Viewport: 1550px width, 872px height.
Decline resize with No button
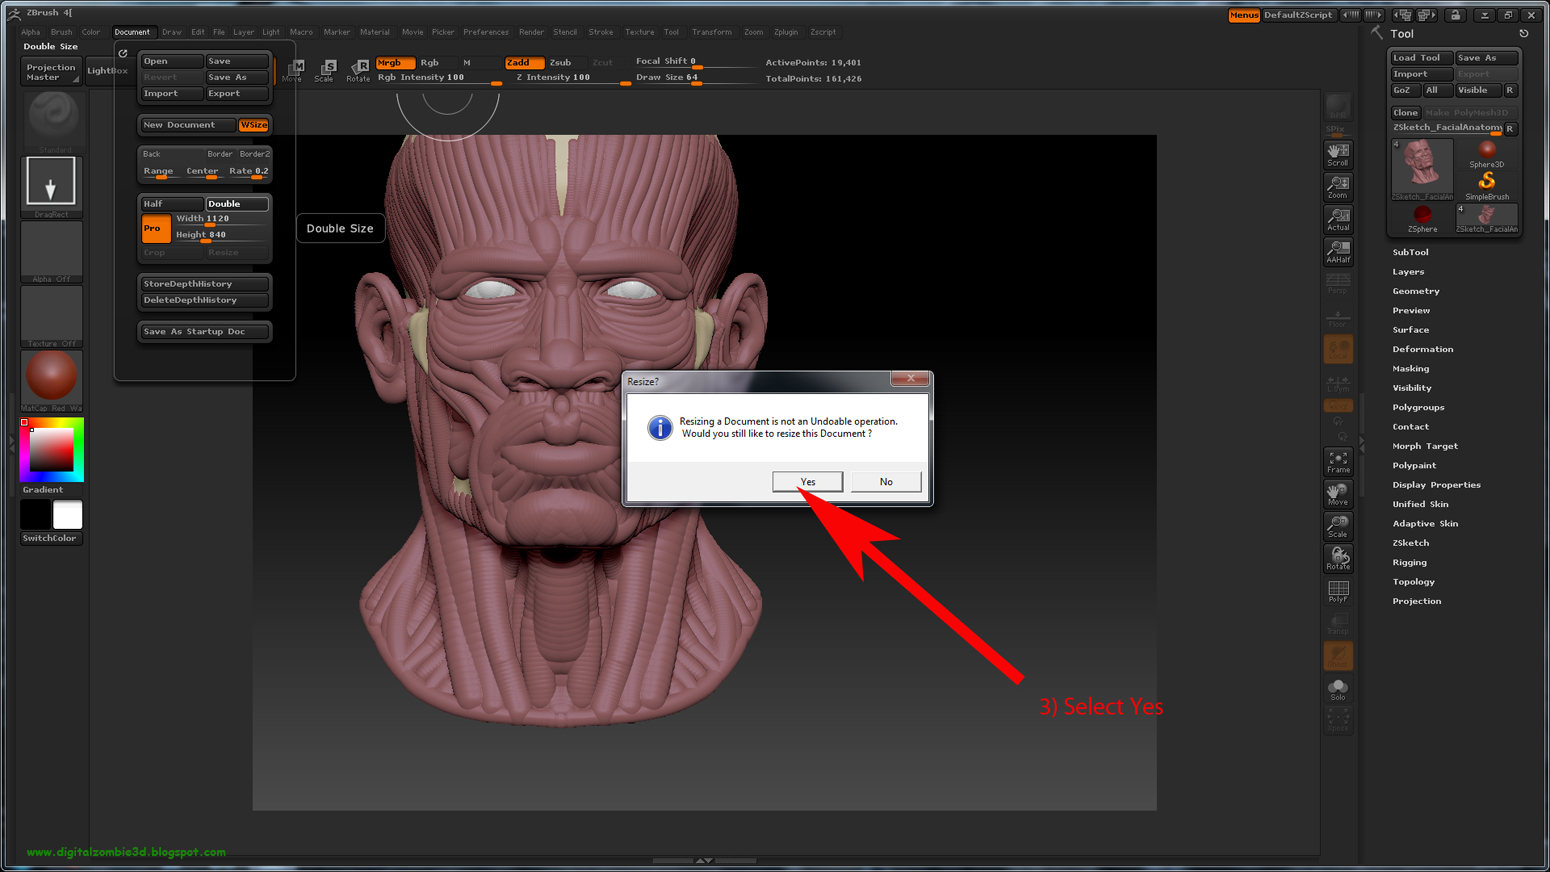(x=886, y=482)
